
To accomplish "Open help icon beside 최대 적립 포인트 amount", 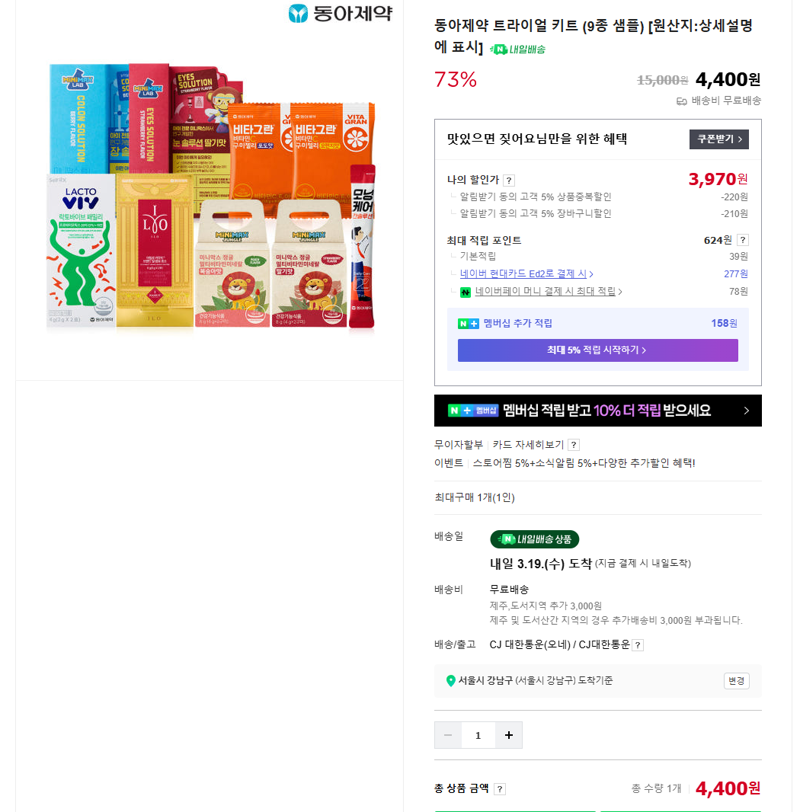I will point(743,240).
